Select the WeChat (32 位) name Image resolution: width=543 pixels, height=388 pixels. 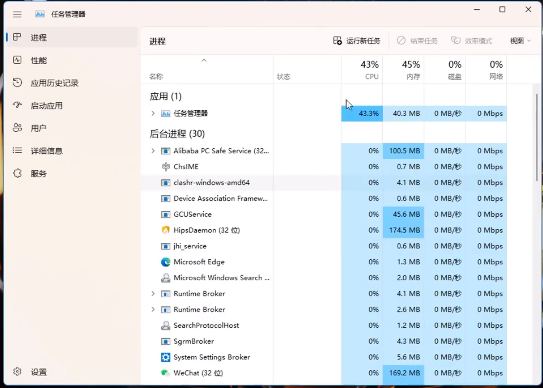198,373
